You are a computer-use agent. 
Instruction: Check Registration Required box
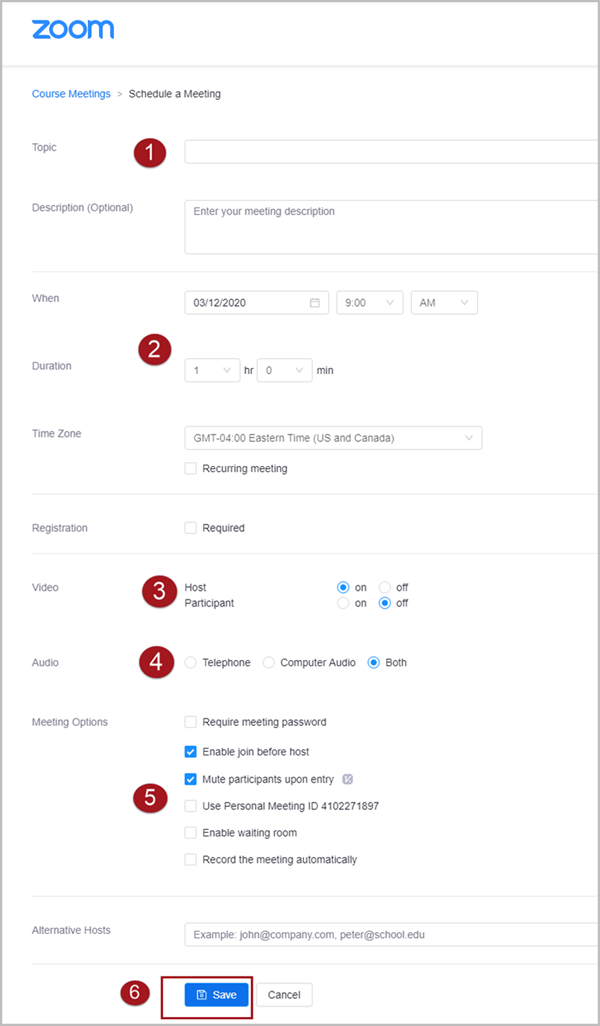190,528
